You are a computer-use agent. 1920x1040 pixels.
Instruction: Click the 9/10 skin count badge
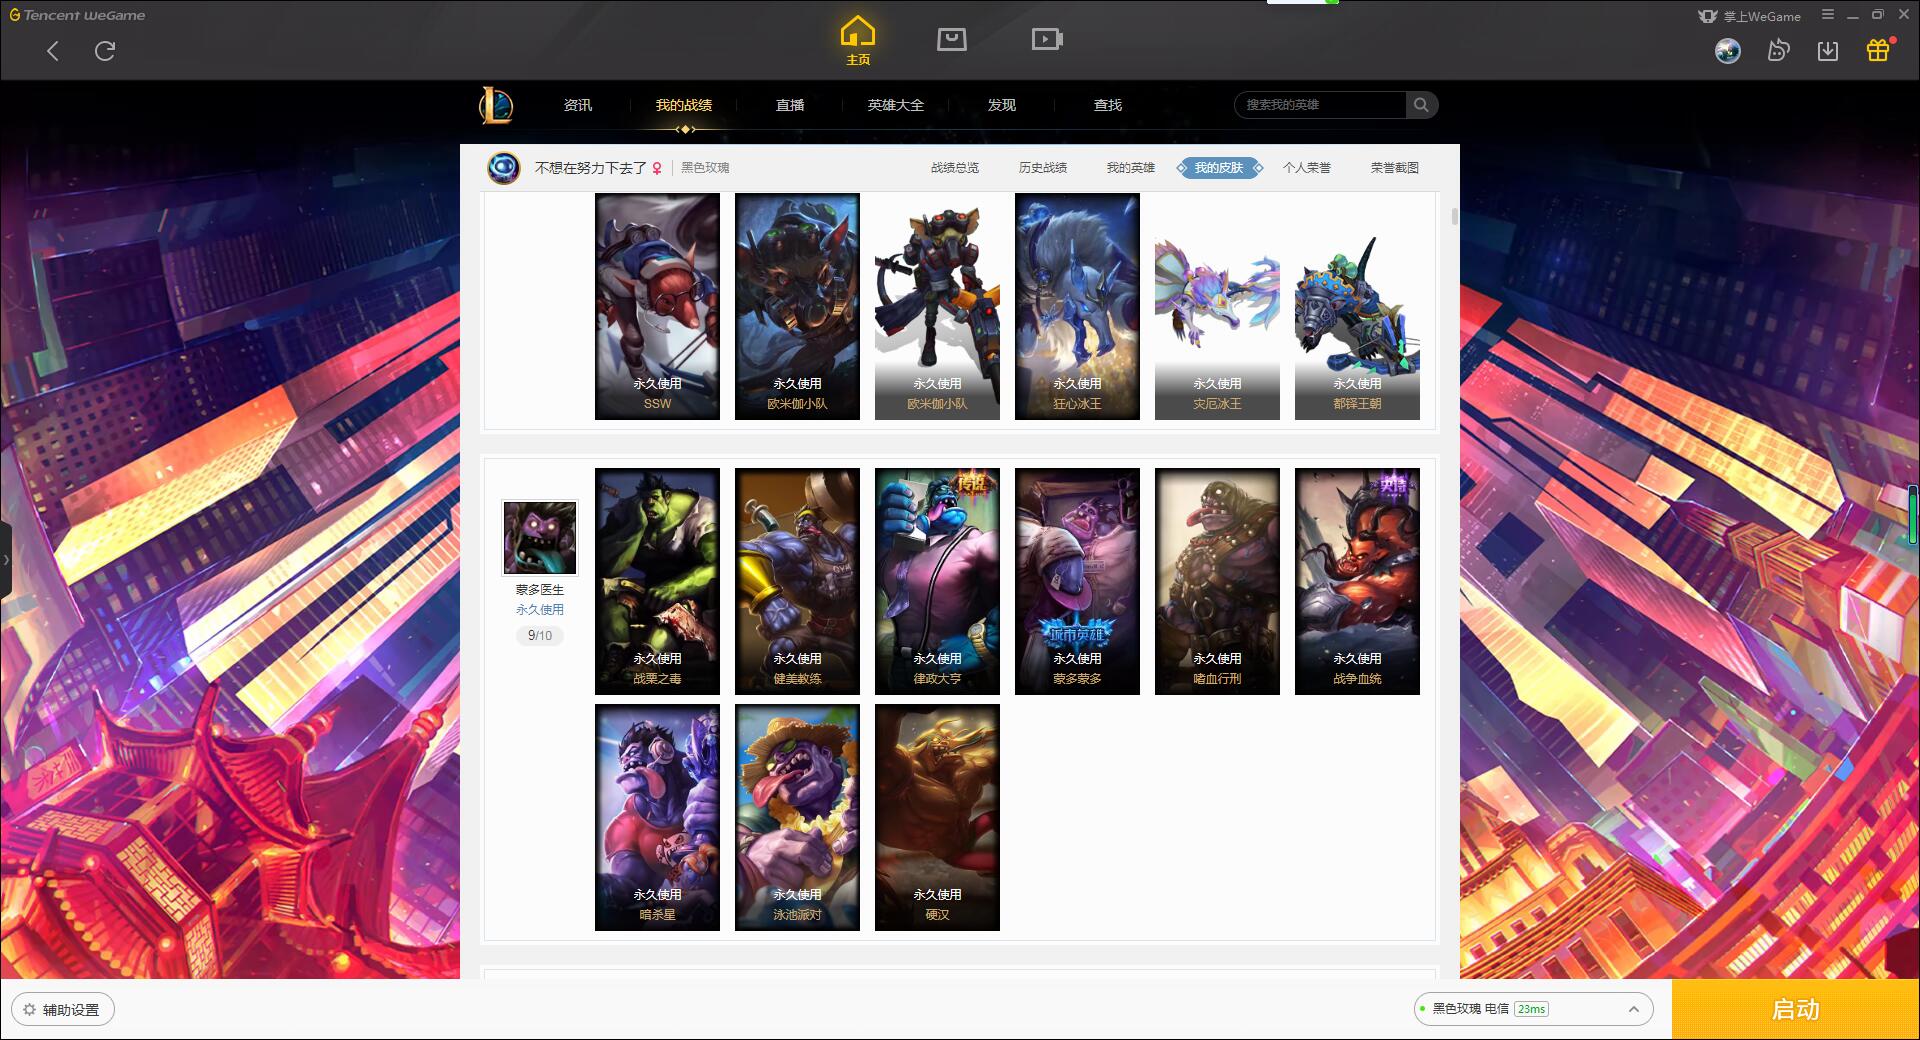(x=540, y=635)
